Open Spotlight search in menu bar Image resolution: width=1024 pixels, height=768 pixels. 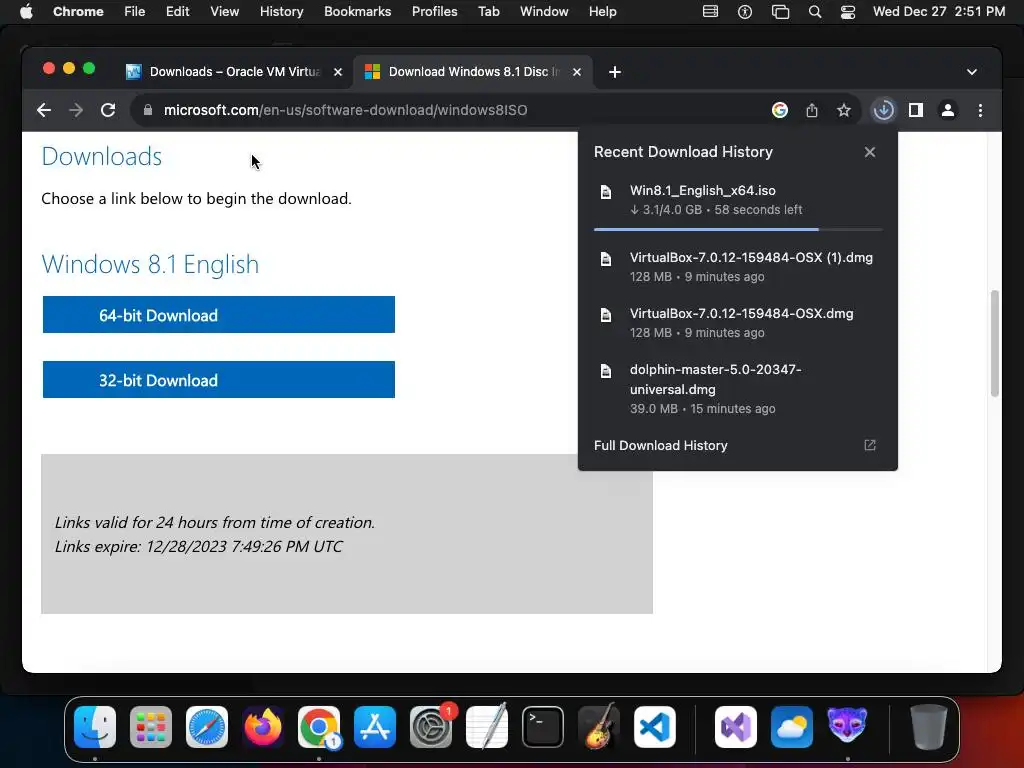point(814,12)
